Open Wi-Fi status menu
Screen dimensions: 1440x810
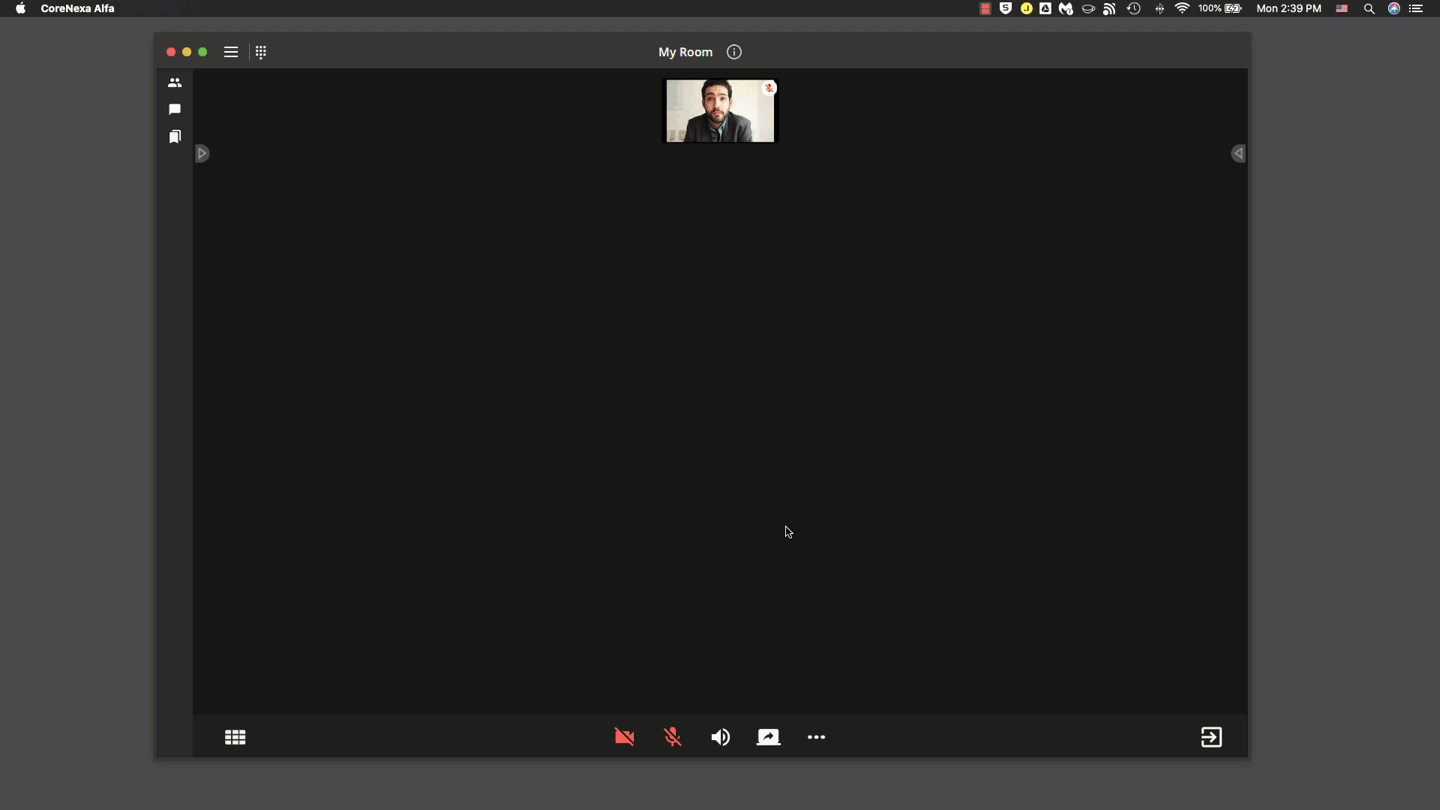coord(1182,8)
